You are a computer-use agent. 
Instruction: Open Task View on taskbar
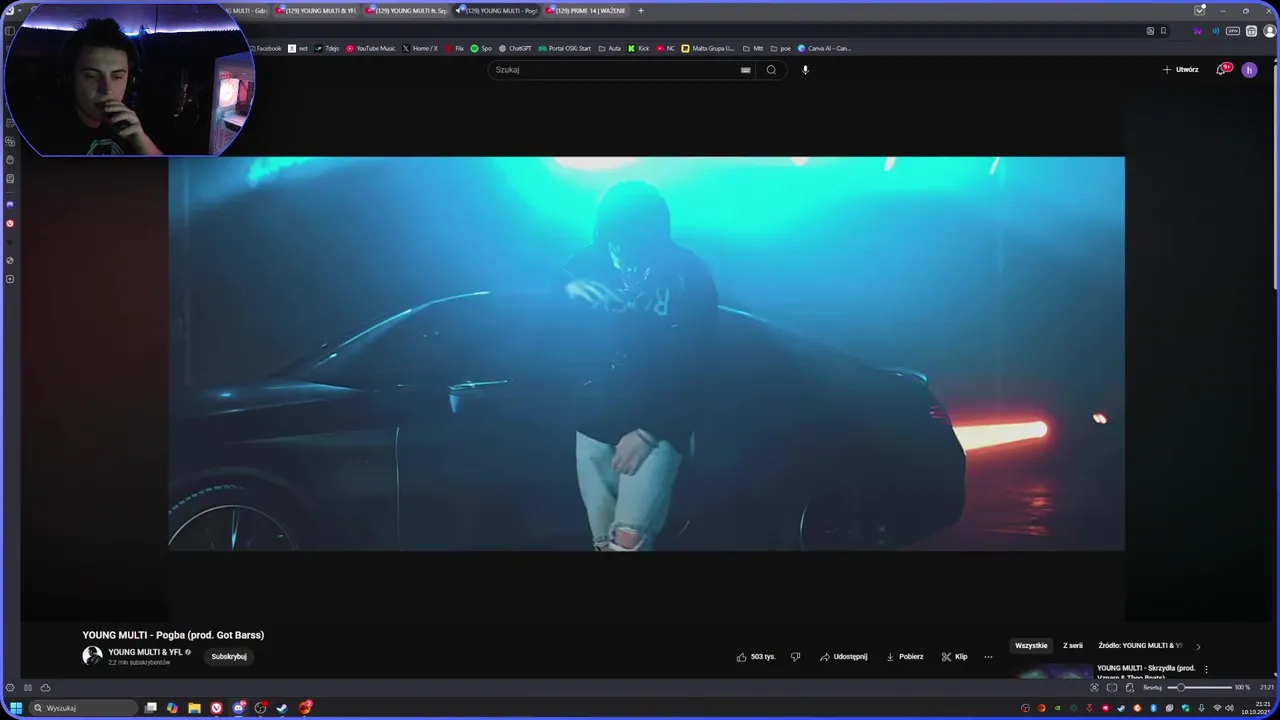click(151, 708)
